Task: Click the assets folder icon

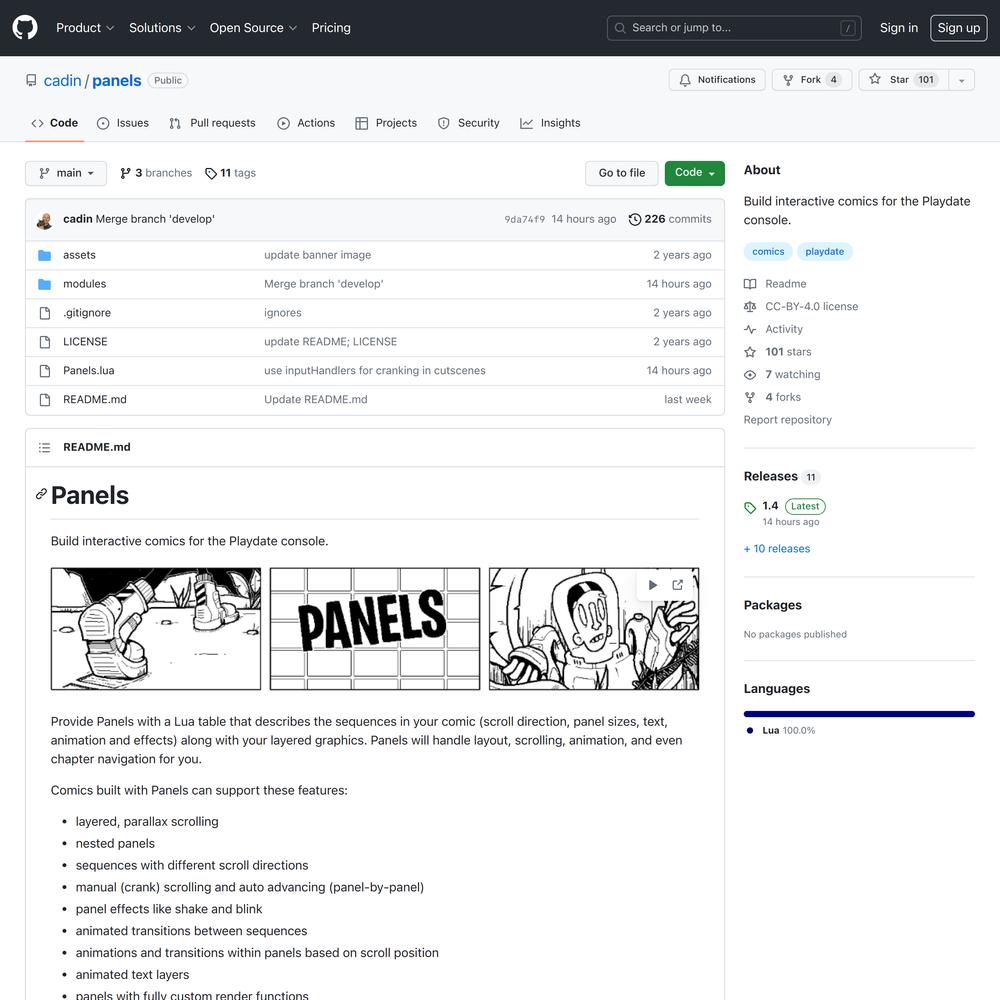Action: tap(45, 255)
